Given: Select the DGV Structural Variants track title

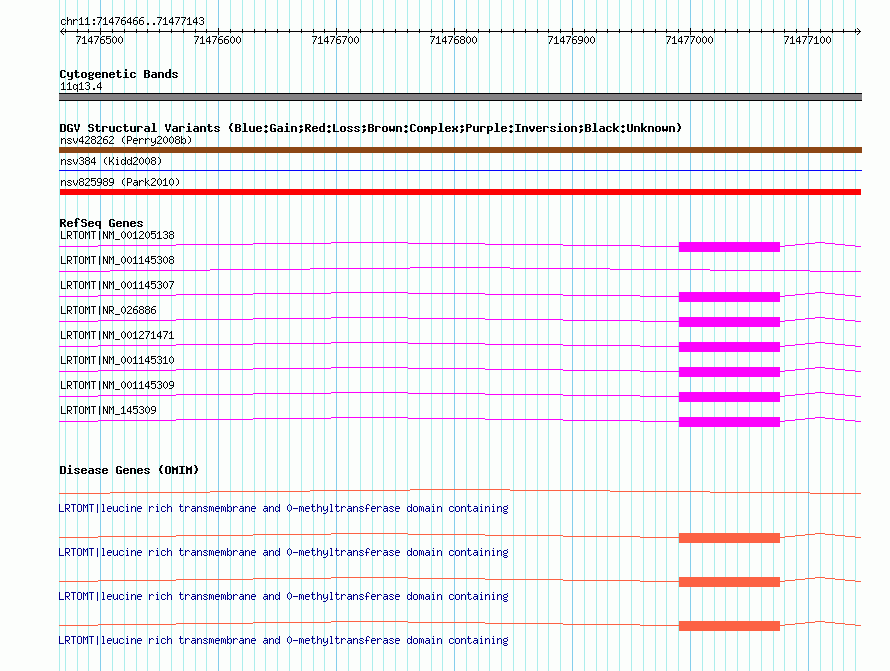Looking at the screenshot, I should click(371, 128).
